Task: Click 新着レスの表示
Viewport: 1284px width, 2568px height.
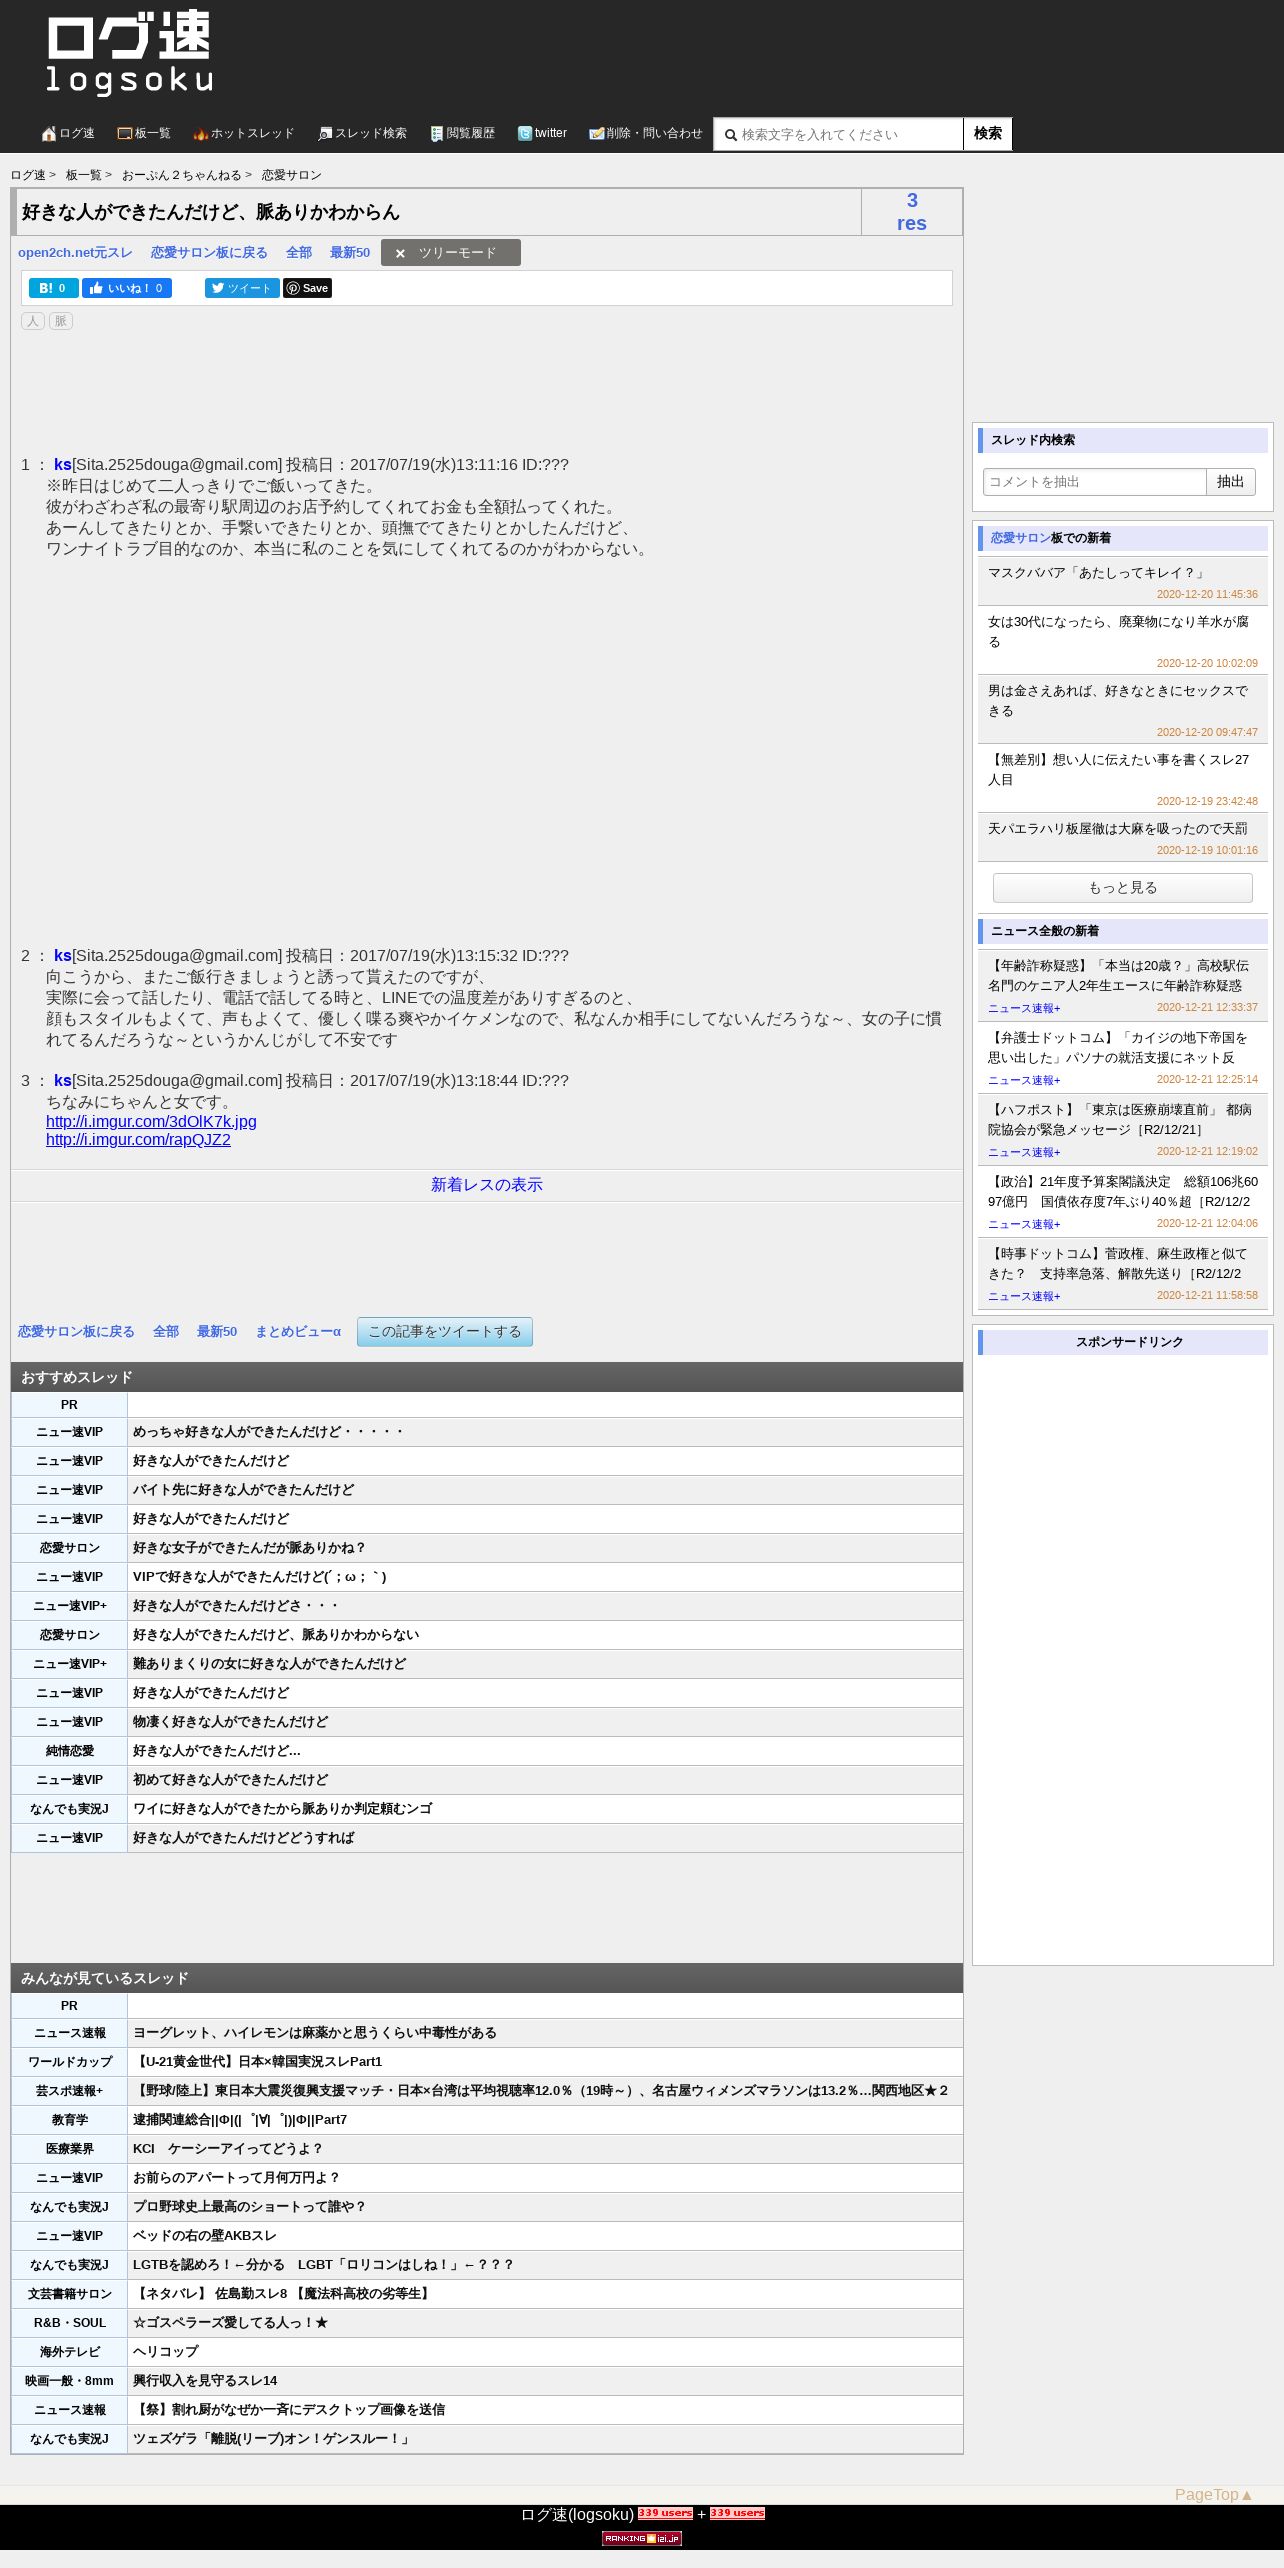Action: pyautogui.click(x=487, y=1185)
